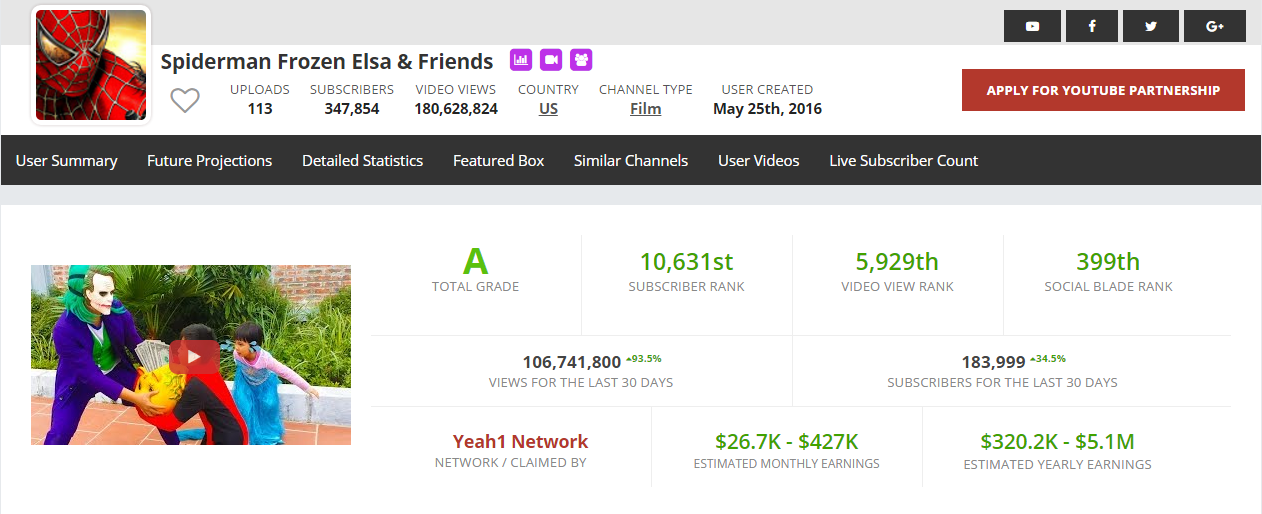Toggle the heart favorite icon
This screenshot has height=514, width=1262.
coord(185,100)
